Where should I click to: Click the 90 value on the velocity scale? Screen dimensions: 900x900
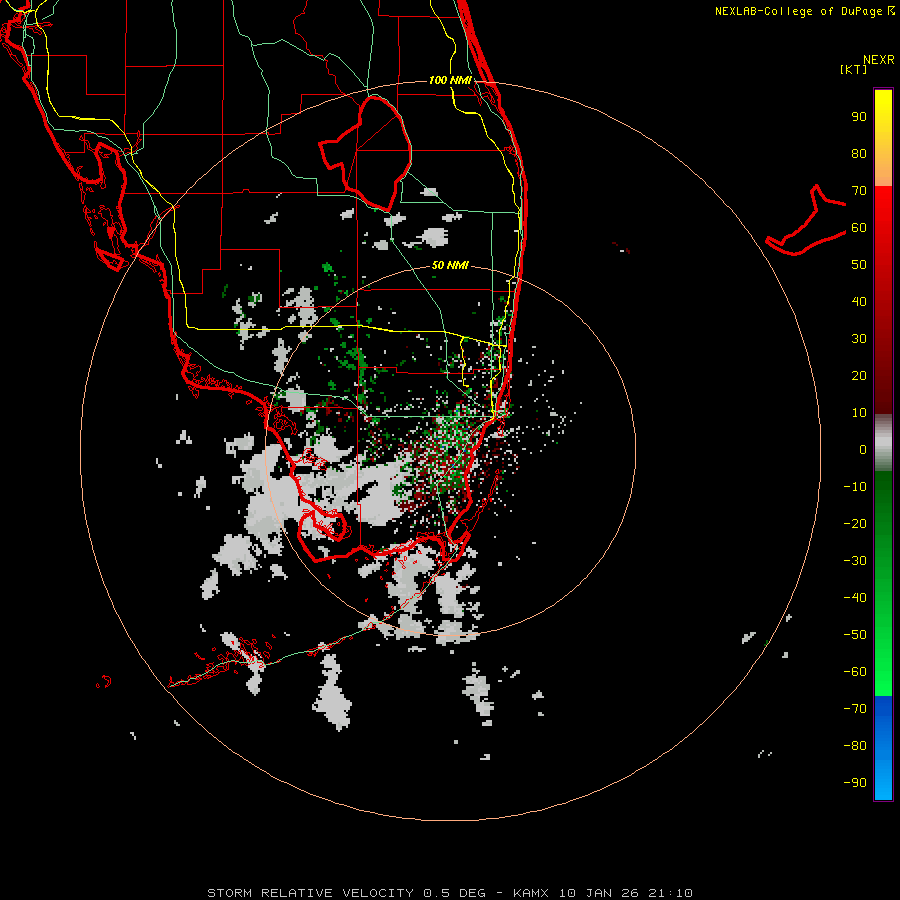(x=859, y=117)
